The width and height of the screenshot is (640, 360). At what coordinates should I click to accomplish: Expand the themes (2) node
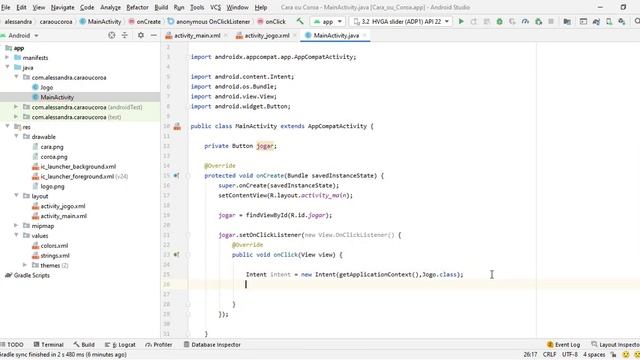[25, 265]
